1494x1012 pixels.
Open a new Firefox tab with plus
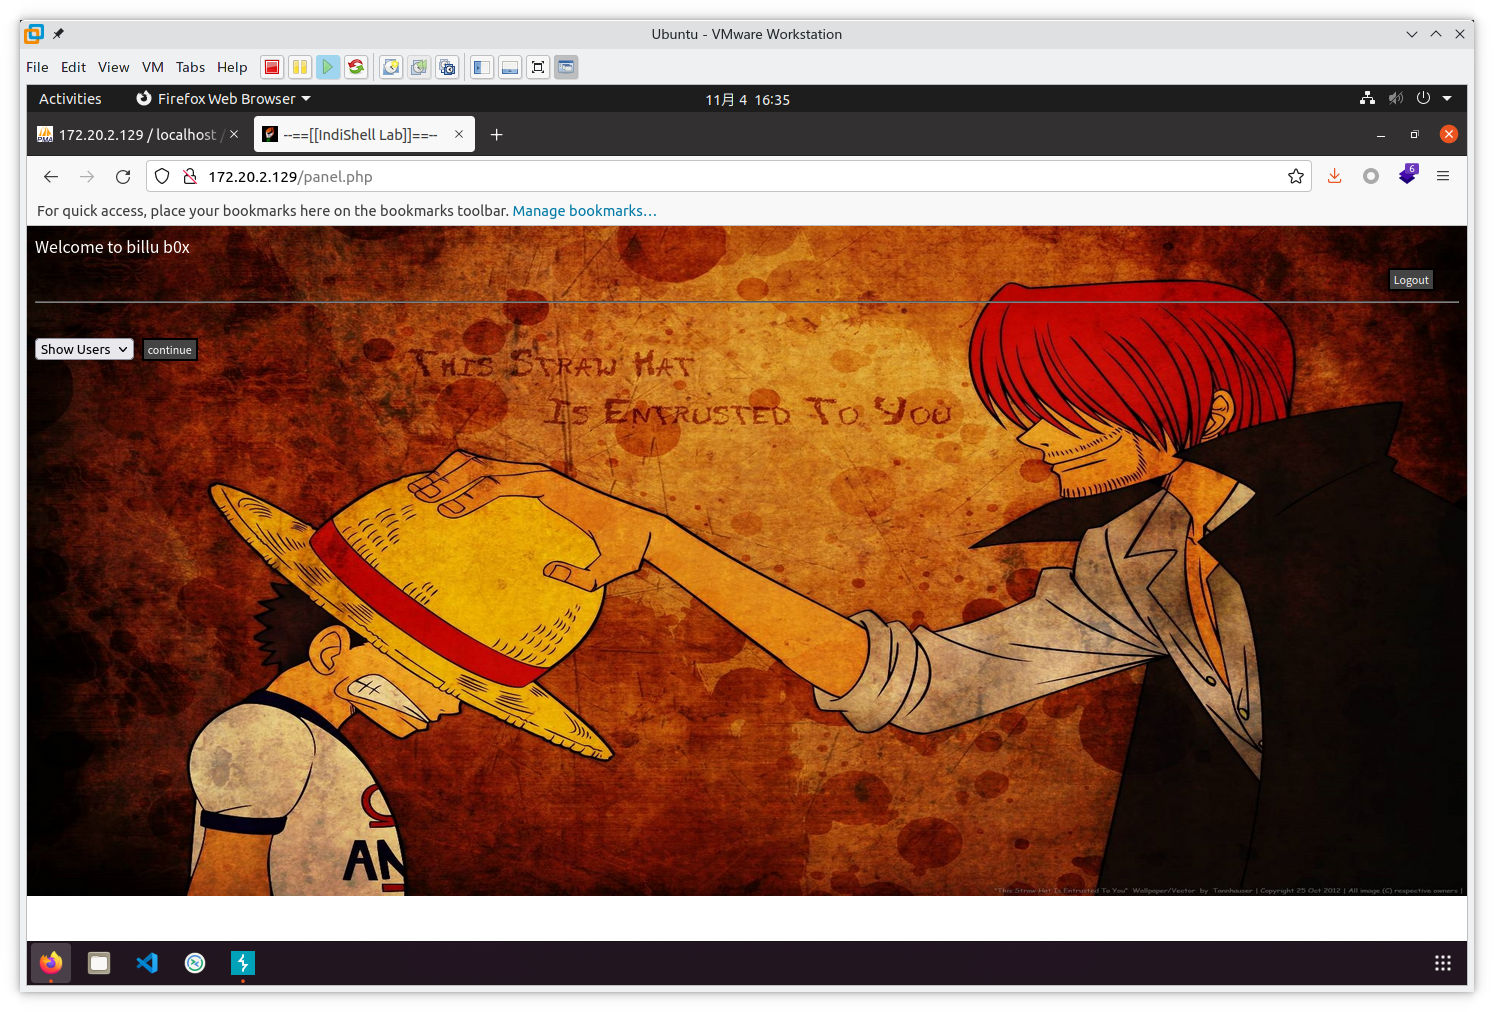(x=496, y=135)
